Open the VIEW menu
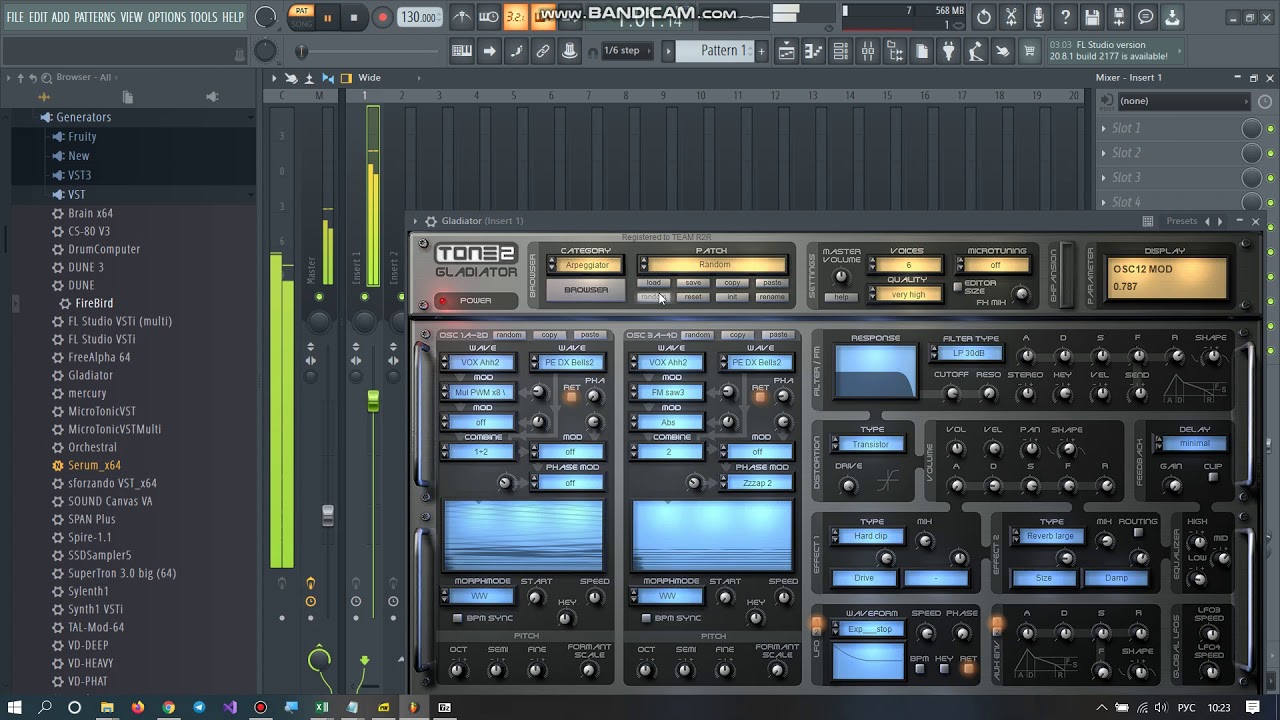 point(132,17)
